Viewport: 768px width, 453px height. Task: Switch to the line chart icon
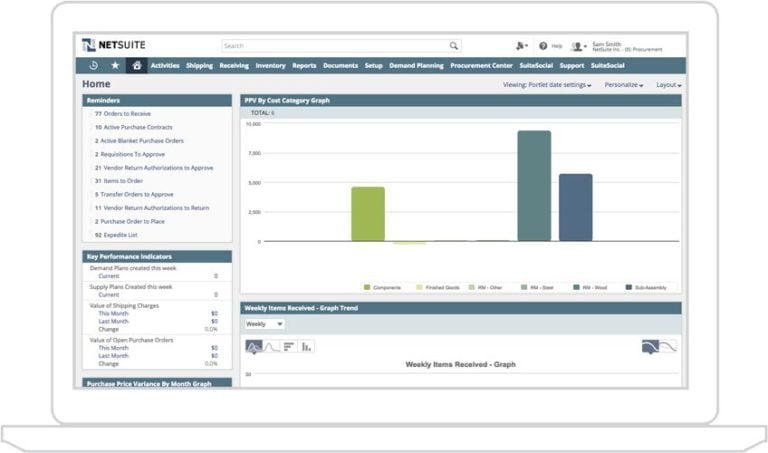pos(272,346)
